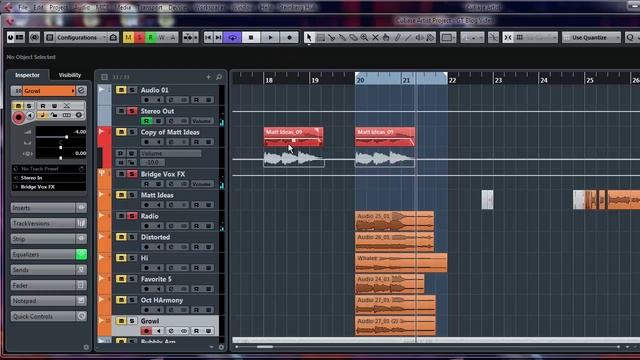
Task: Switch to the Inspector tab
Action: pos(27,75)
